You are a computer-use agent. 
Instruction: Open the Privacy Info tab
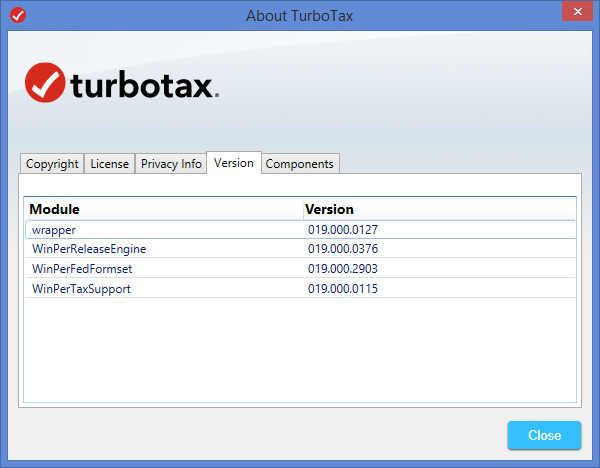click(x=171, y=164)
